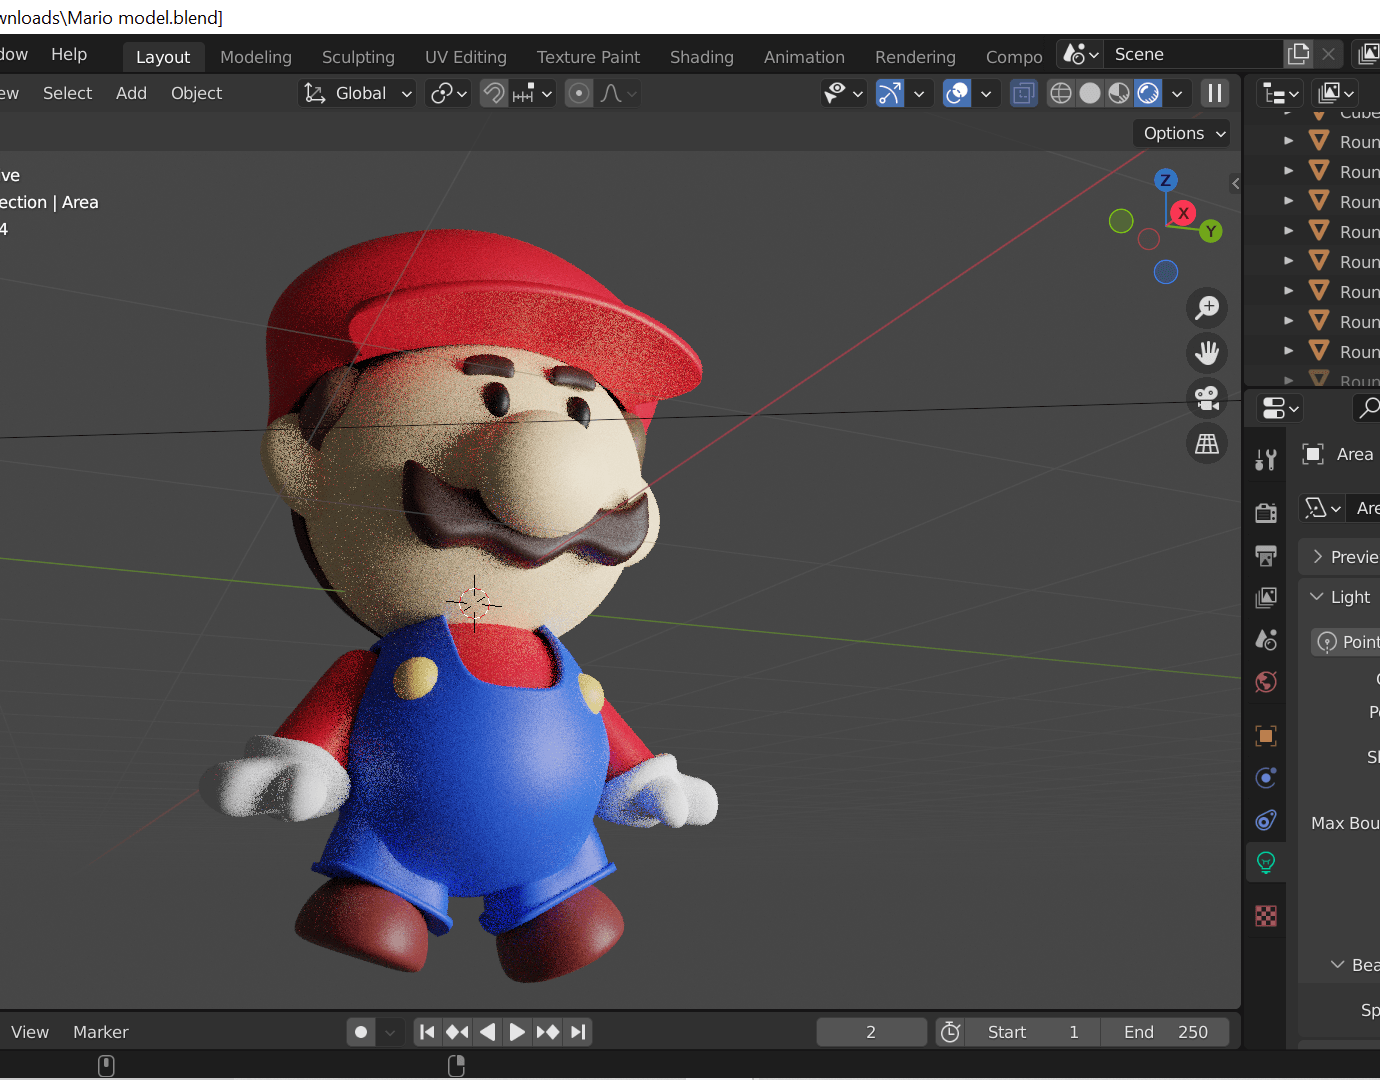This screenshot has height=1080, width=1380.
Task: Switch to the Texture Paint workspace tab
Action: (588, 57)
